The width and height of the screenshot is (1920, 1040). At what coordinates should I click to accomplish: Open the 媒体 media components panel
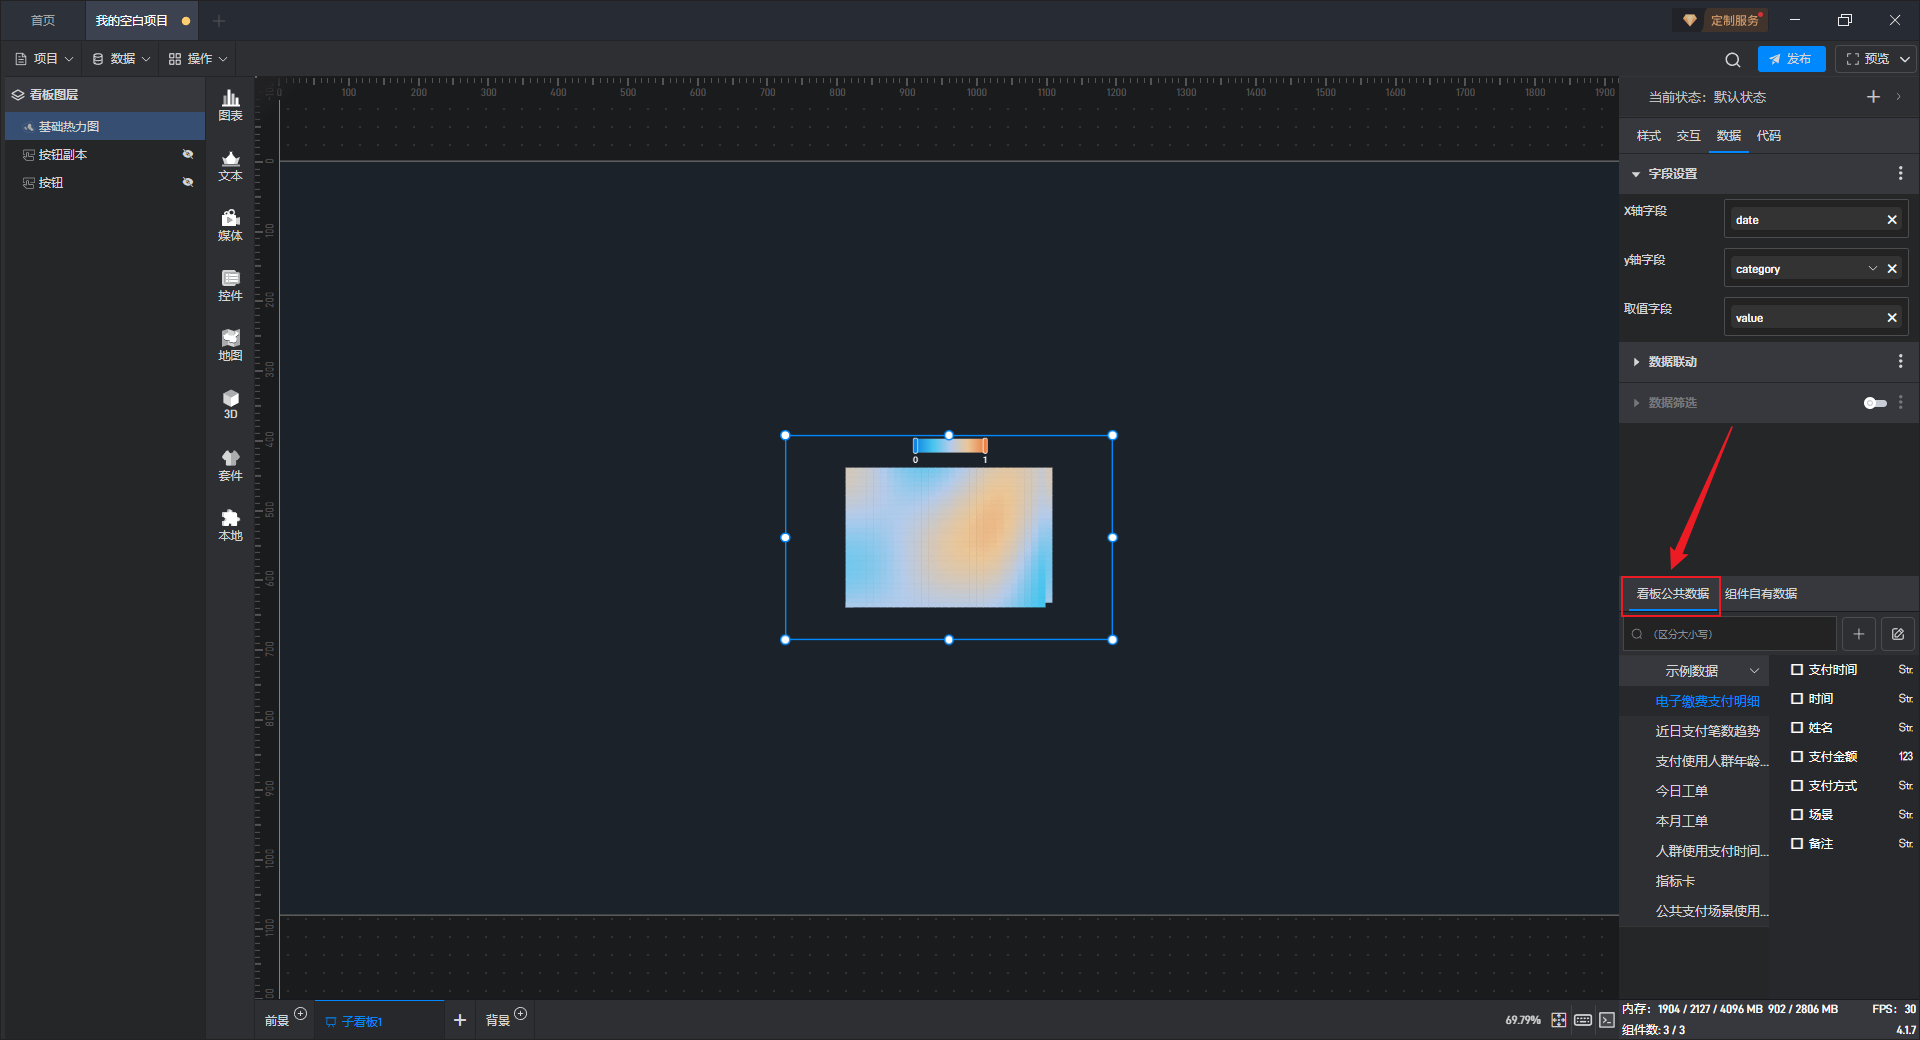(x=230, y=225)
